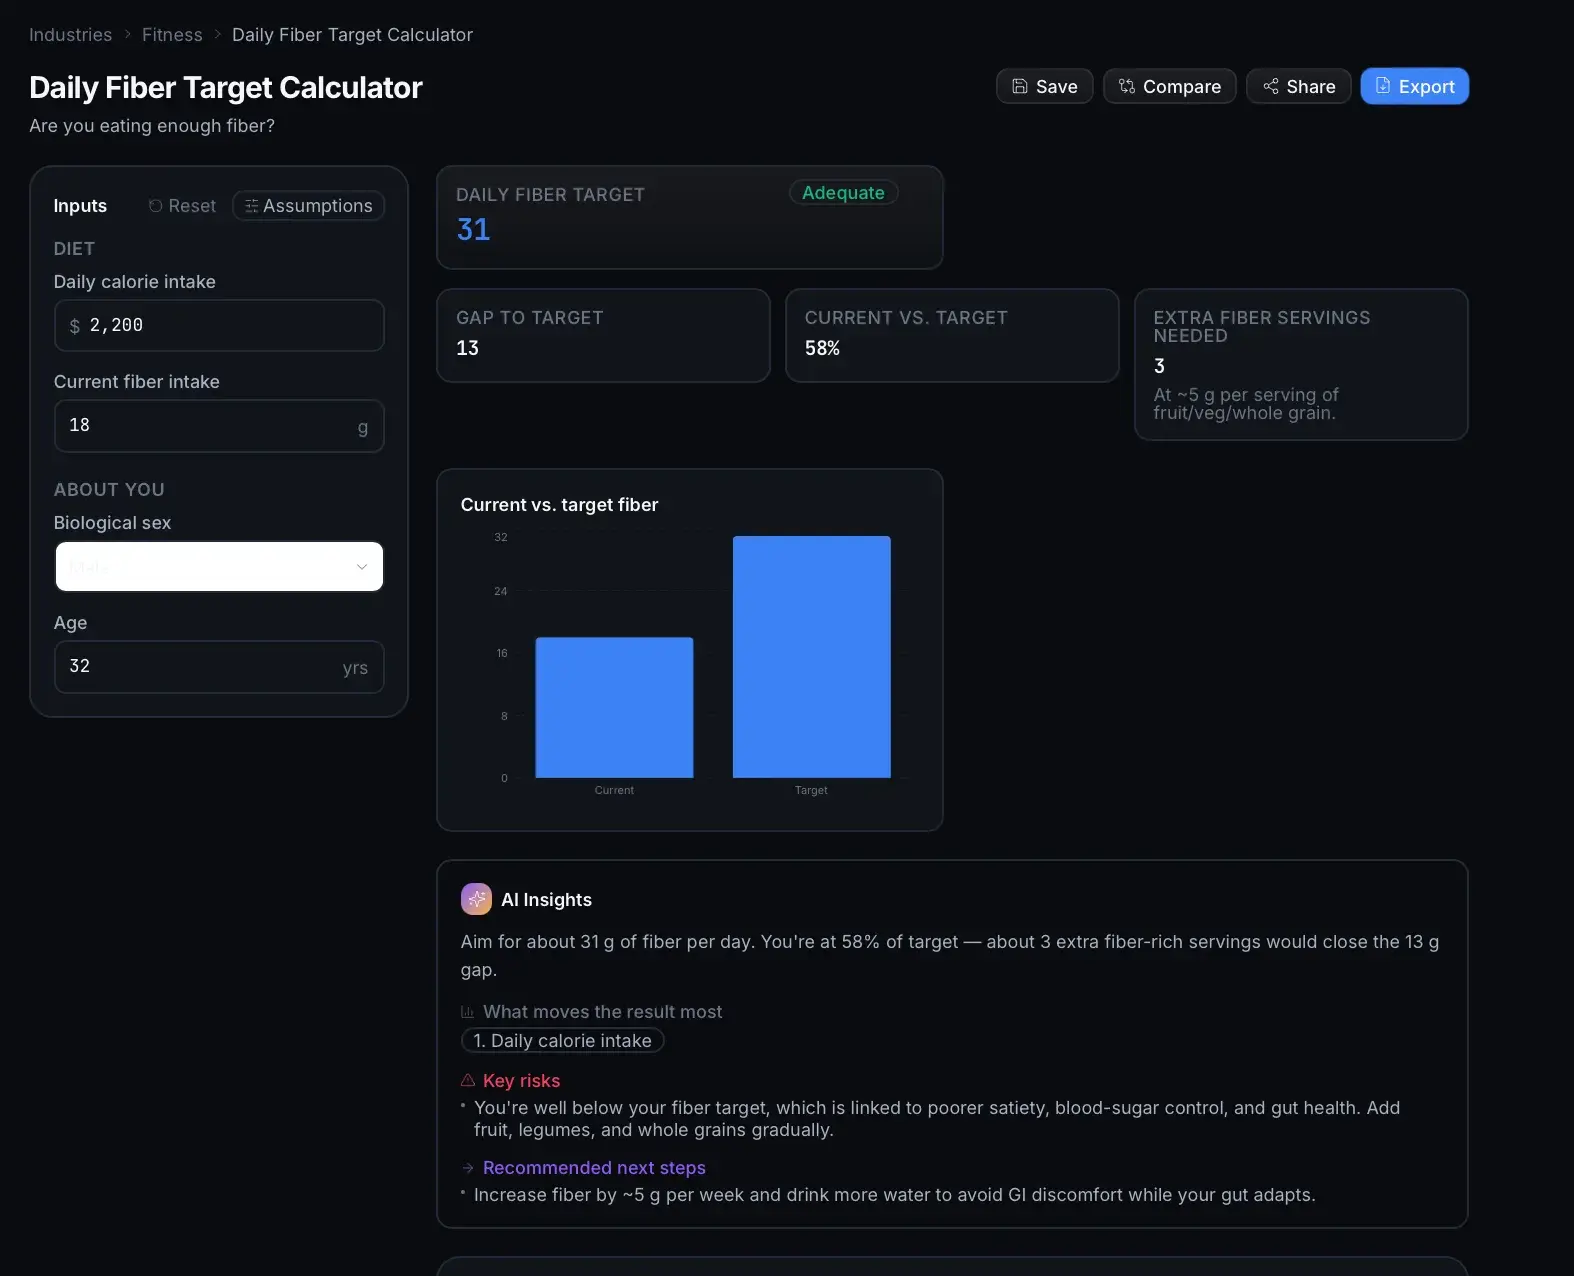Click the chevron in Biological sex selector
The width and height of the screenshot is (1574, 1276).
pos(362,567)
